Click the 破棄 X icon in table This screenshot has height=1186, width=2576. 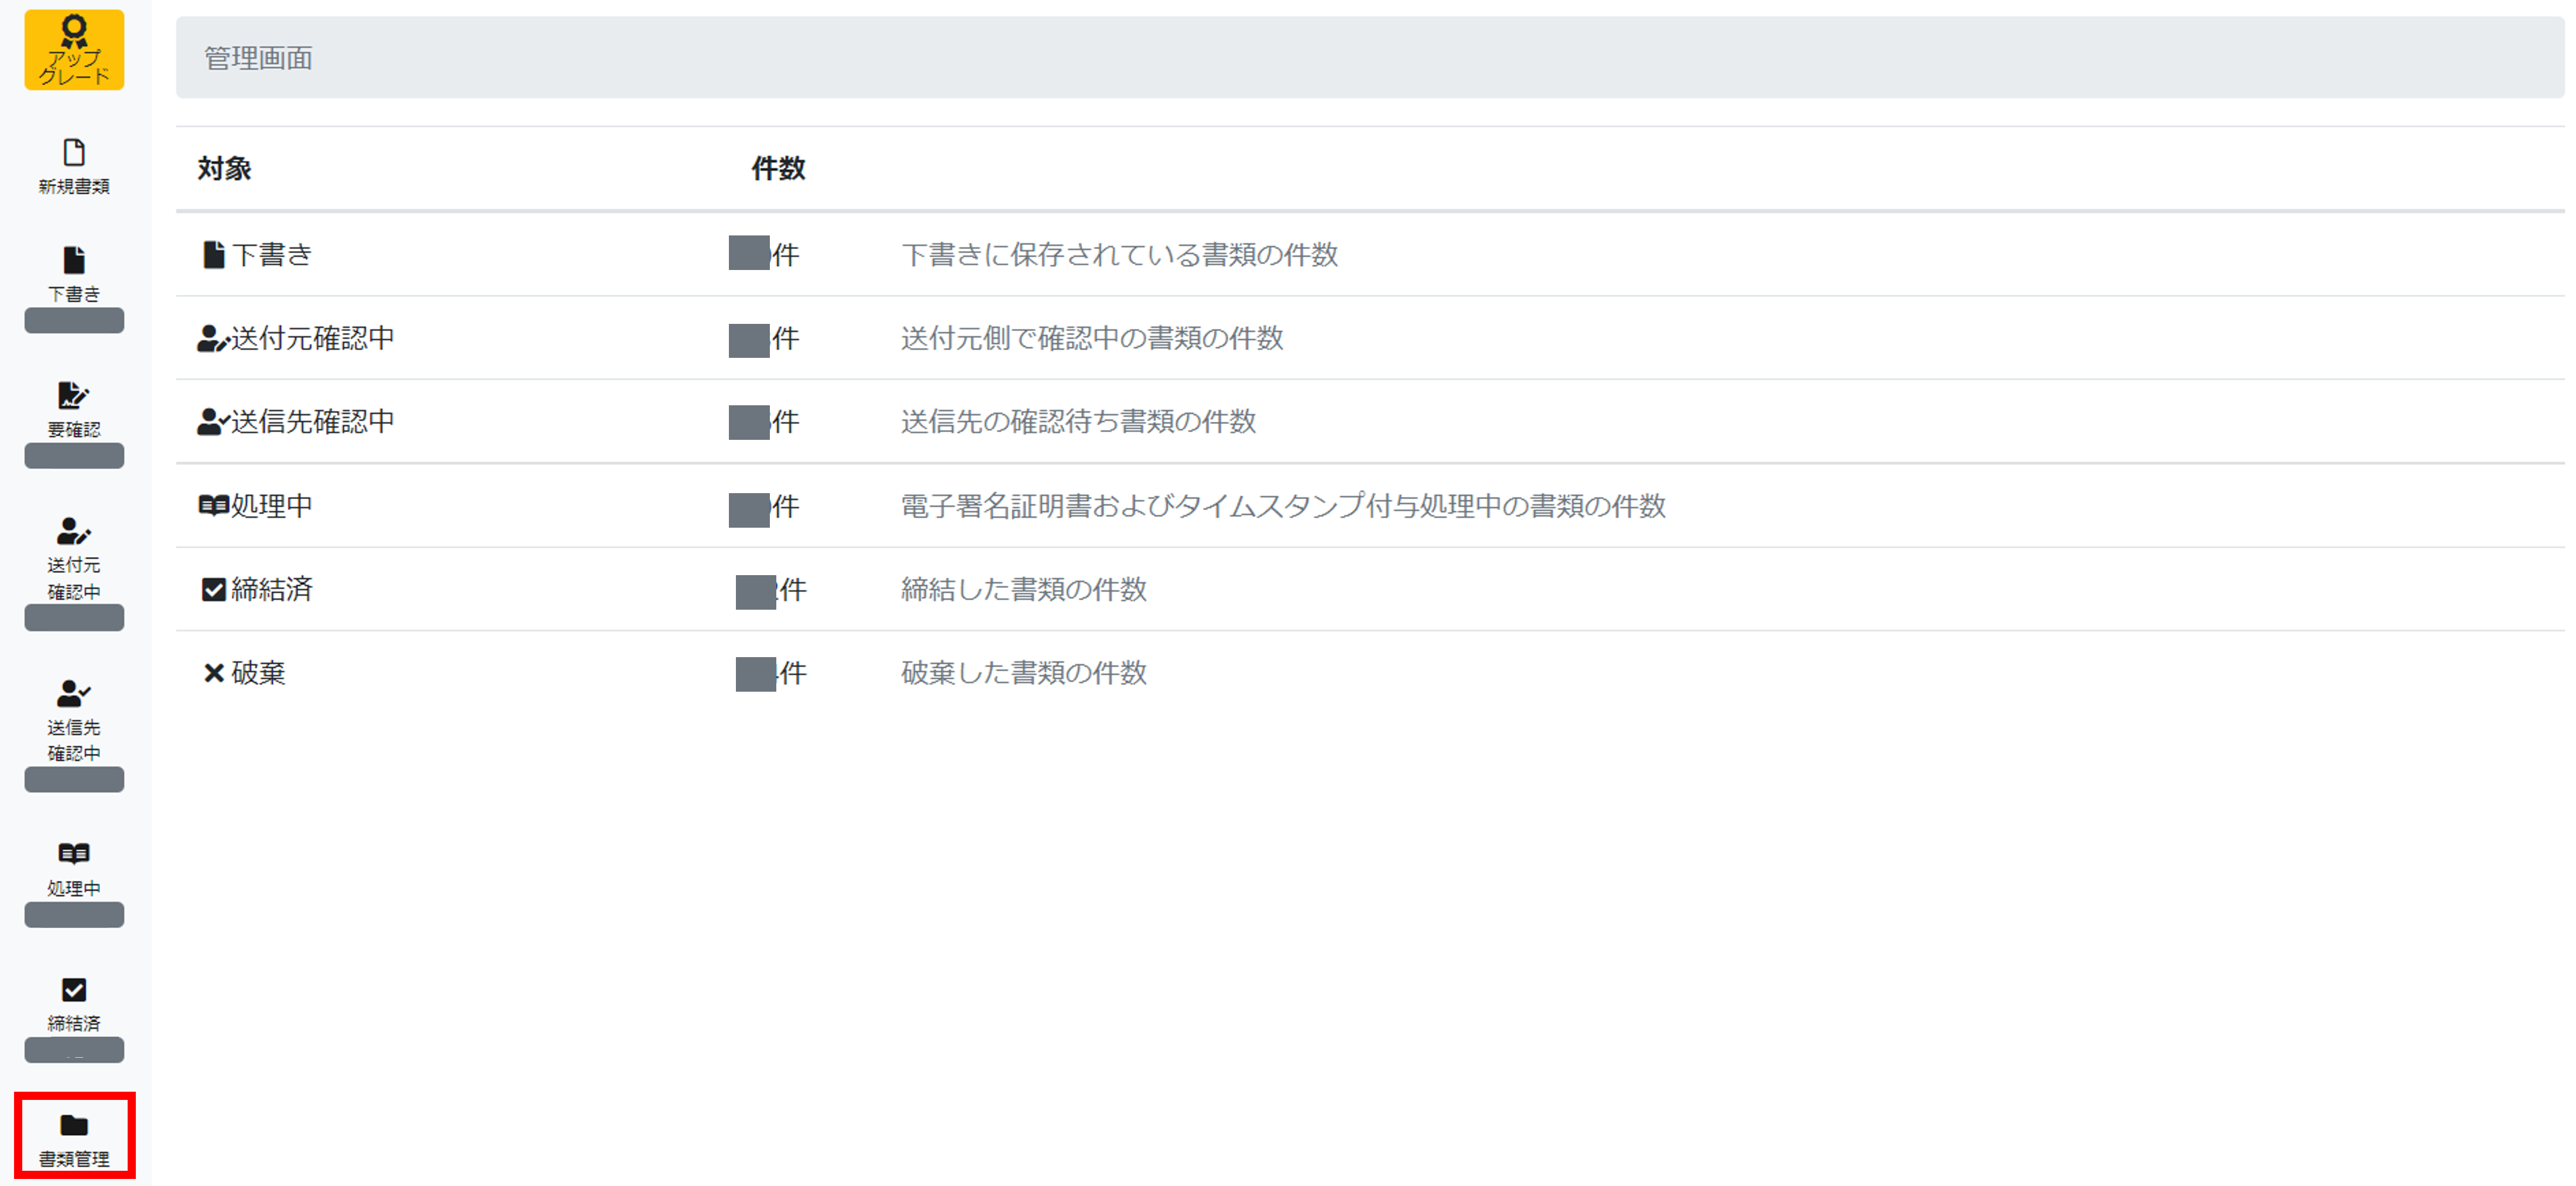[213, 674]
